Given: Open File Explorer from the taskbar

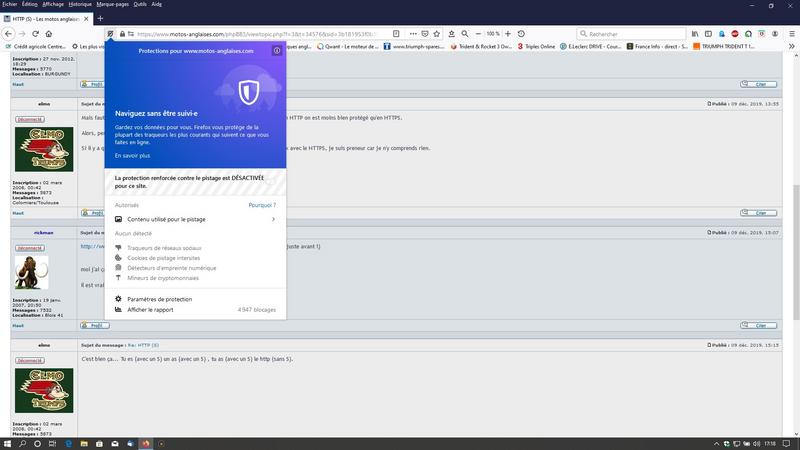Looking at the screenshot, I should (84, 444).
